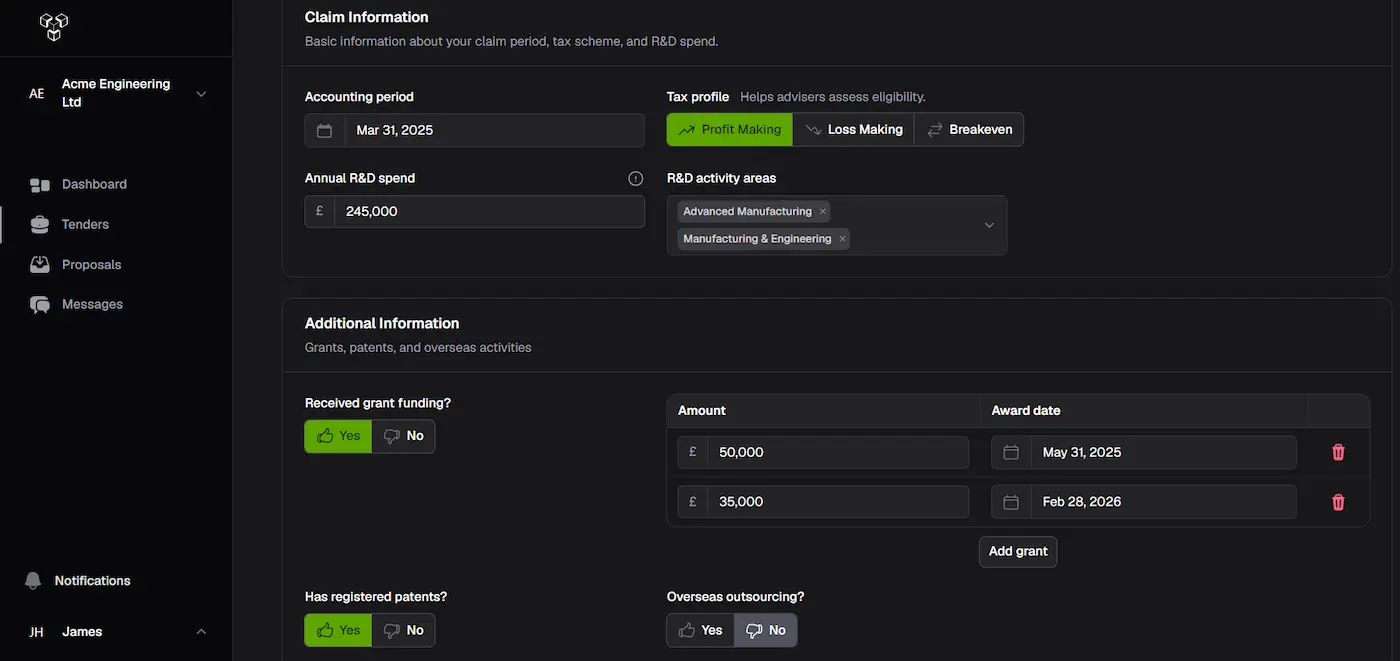1400x661 pixels.
Task: Click the AE company avatar
Action: (37, 94)
